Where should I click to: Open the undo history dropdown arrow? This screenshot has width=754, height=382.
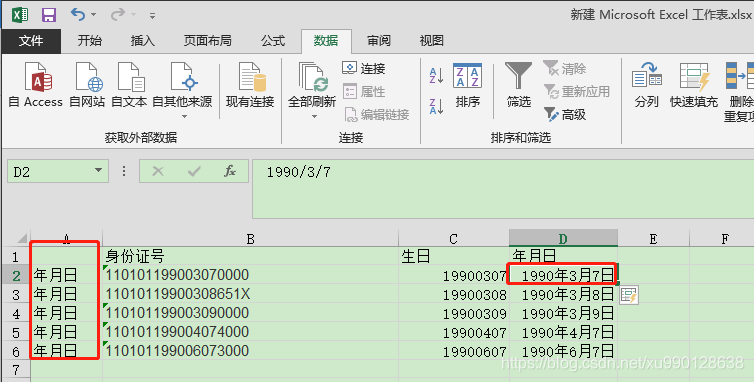(93, 15)
